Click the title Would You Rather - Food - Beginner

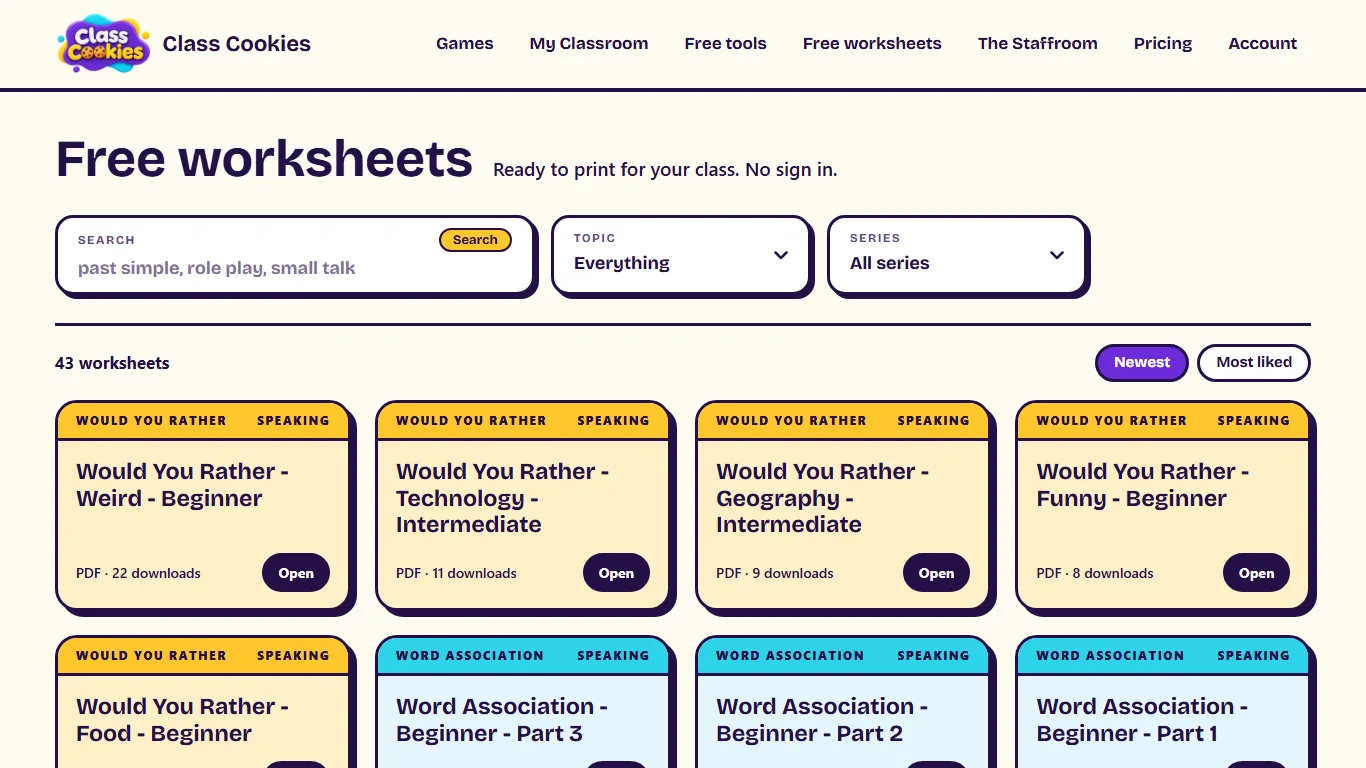[x=183, y=720]
